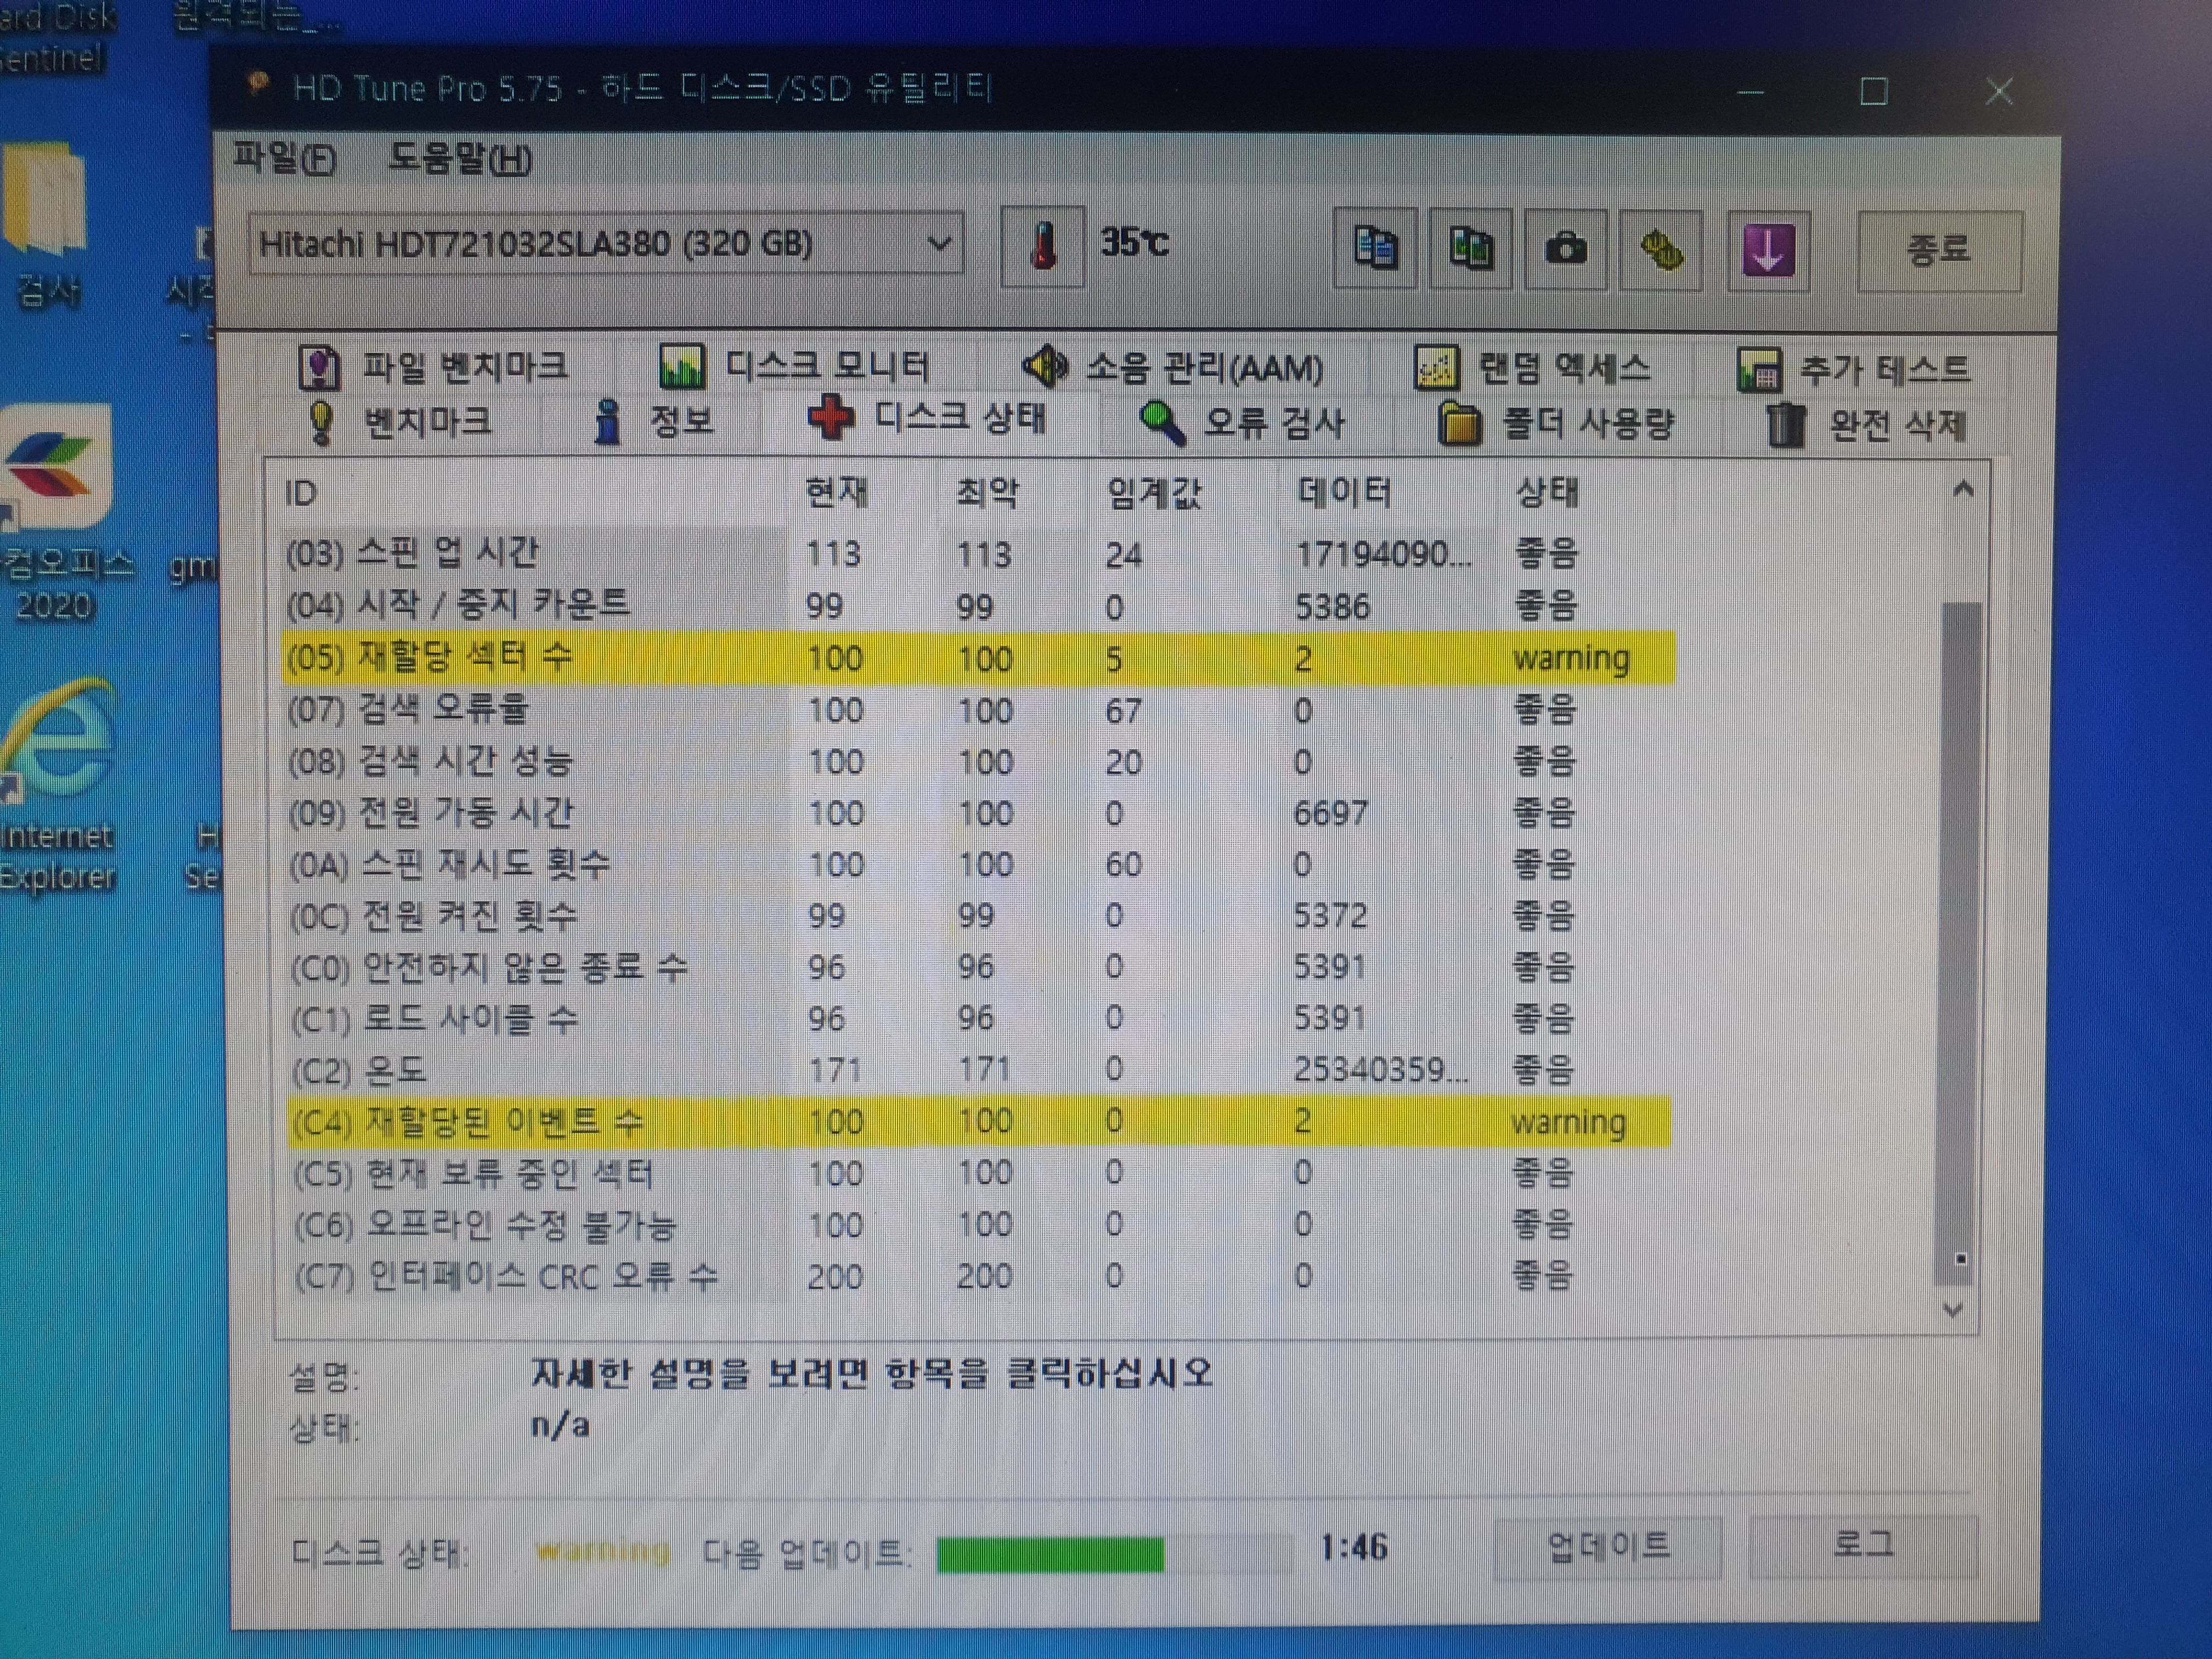Viewport: 2212px width, 1659px height.
Task: Click the thermometer temperature icon
Action: [1043, 246]
